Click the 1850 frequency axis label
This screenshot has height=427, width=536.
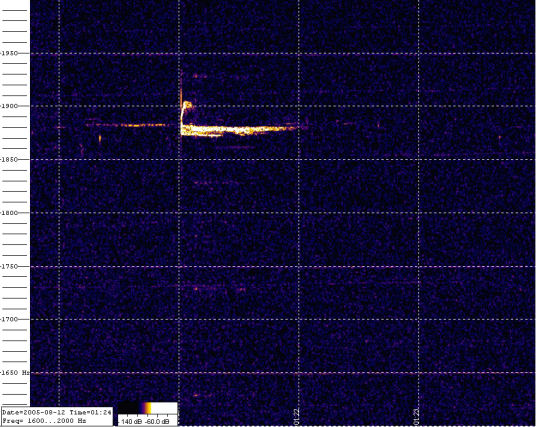click(9, 159)
